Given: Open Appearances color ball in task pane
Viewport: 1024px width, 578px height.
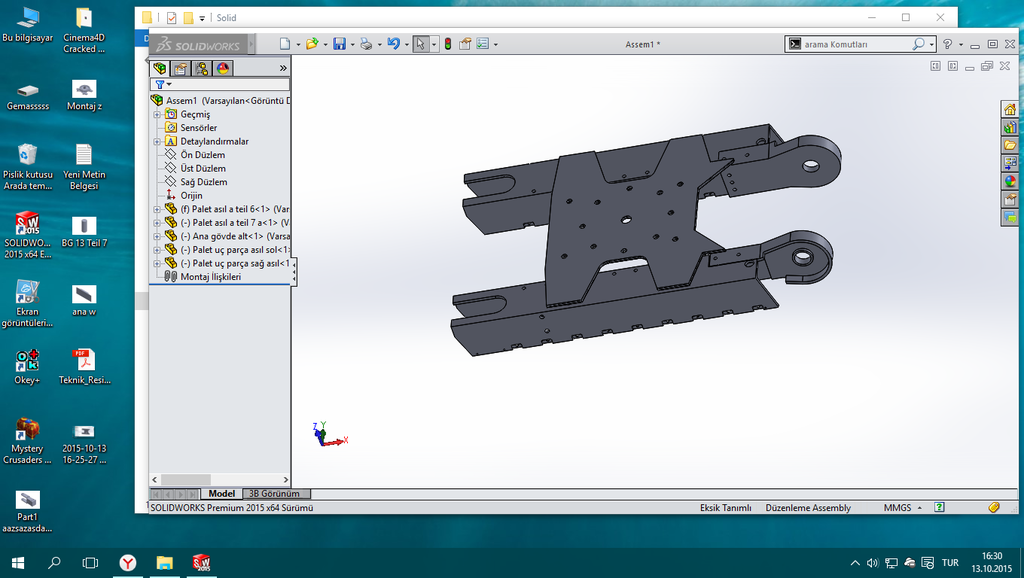Looking at the screenshot, I should 1010,181.
